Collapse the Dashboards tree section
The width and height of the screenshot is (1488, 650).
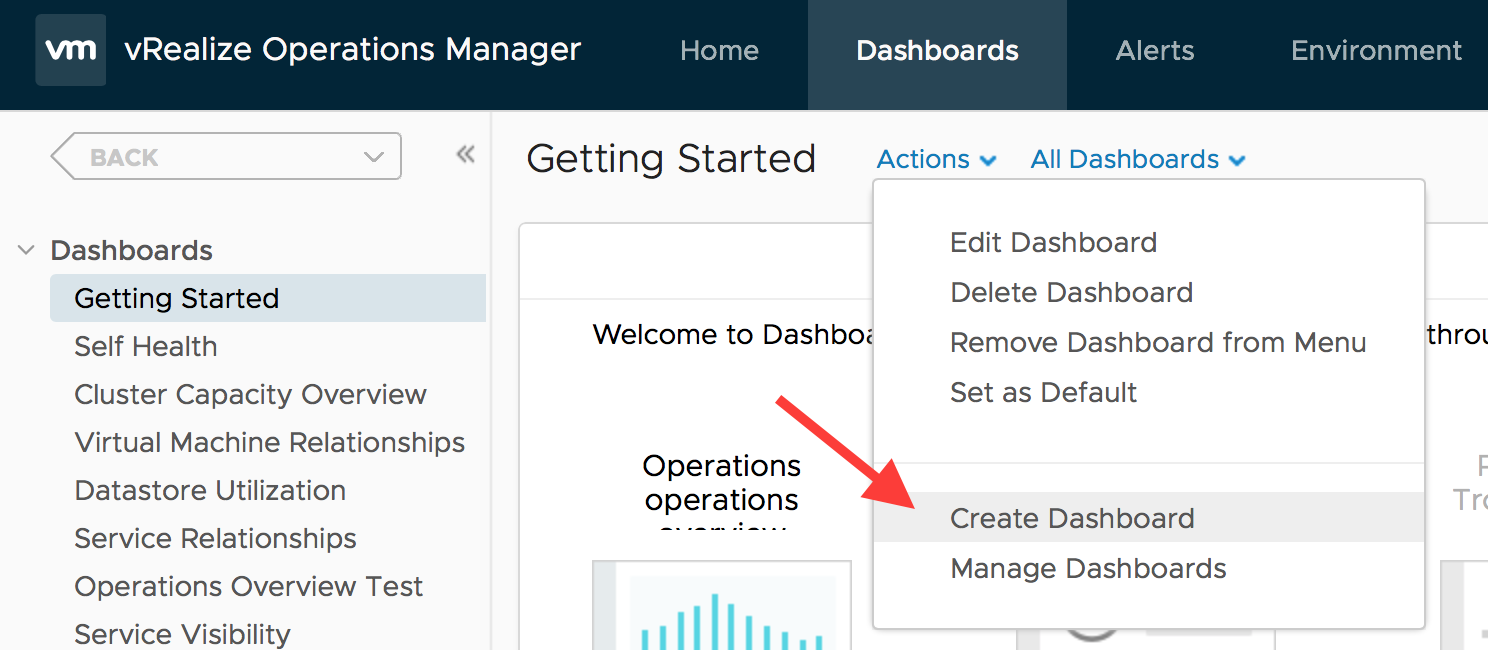[x=26, y=250]
